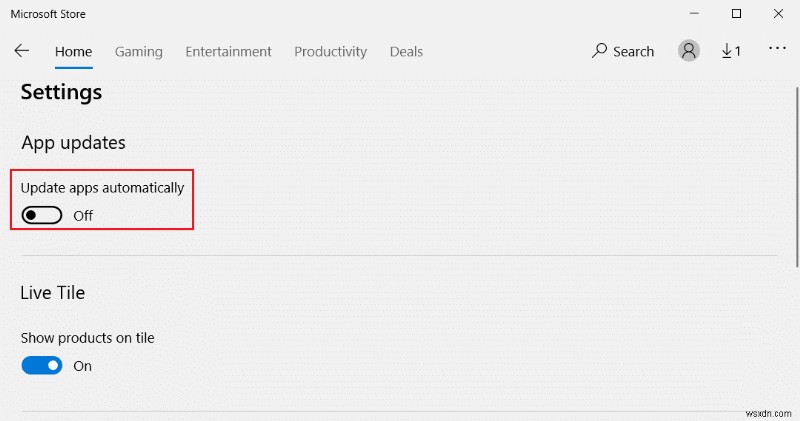The width and height of the screenshot is (800, 421).
Task: Turn on Update apps automatically switch
Action: tap(42, 215)
